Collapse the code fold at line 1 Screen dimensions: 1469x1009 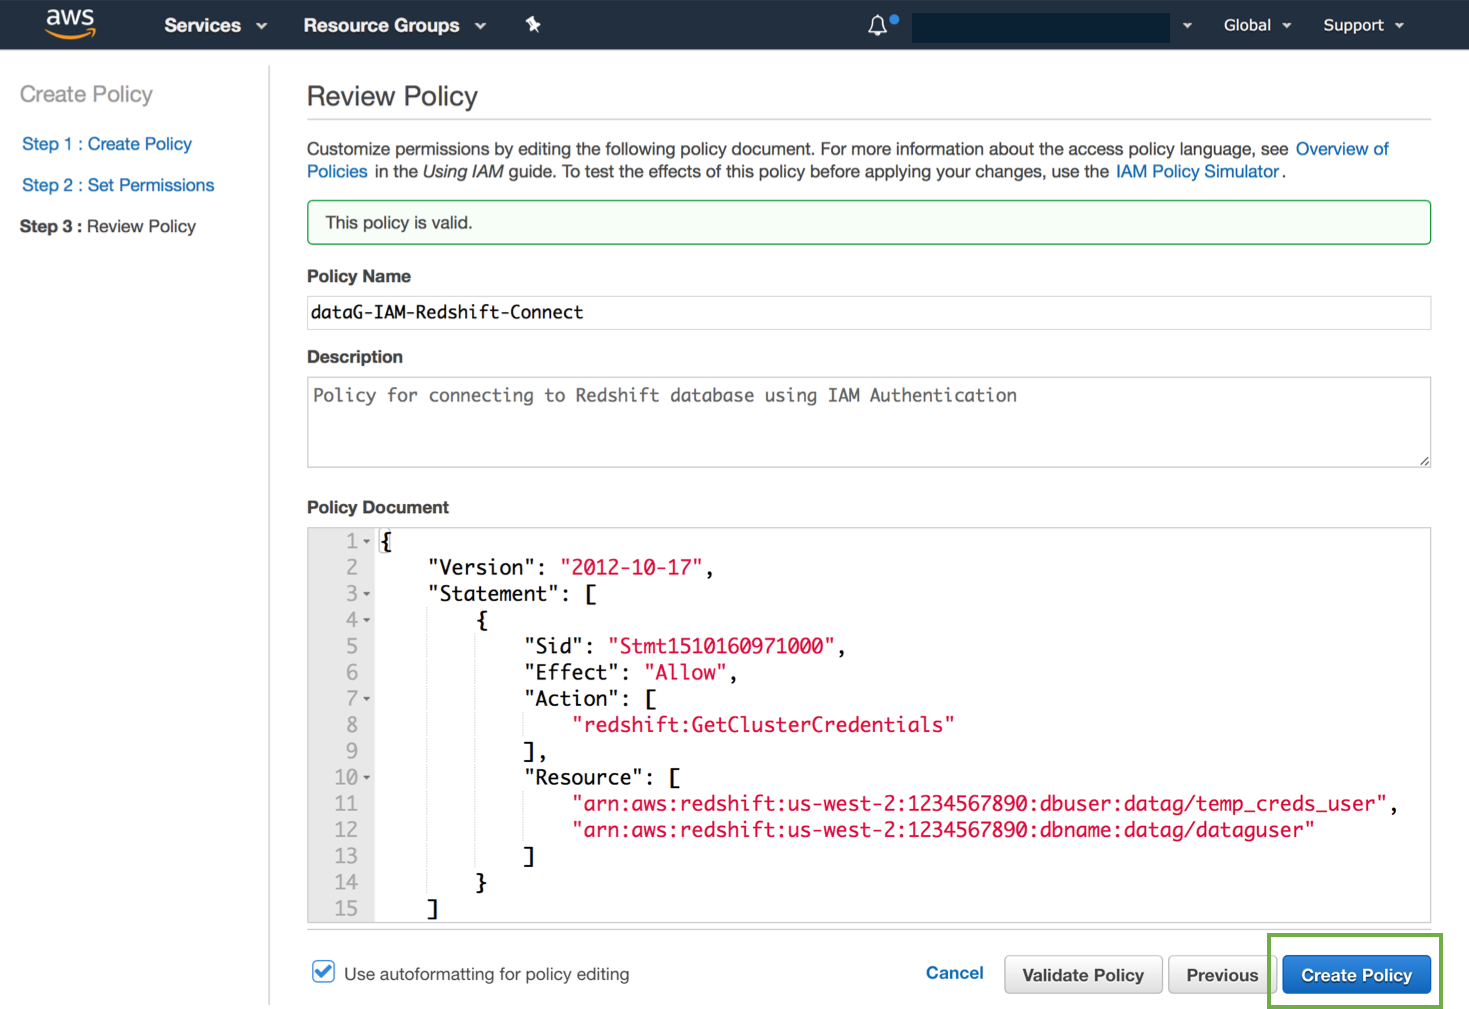(367, 542)
